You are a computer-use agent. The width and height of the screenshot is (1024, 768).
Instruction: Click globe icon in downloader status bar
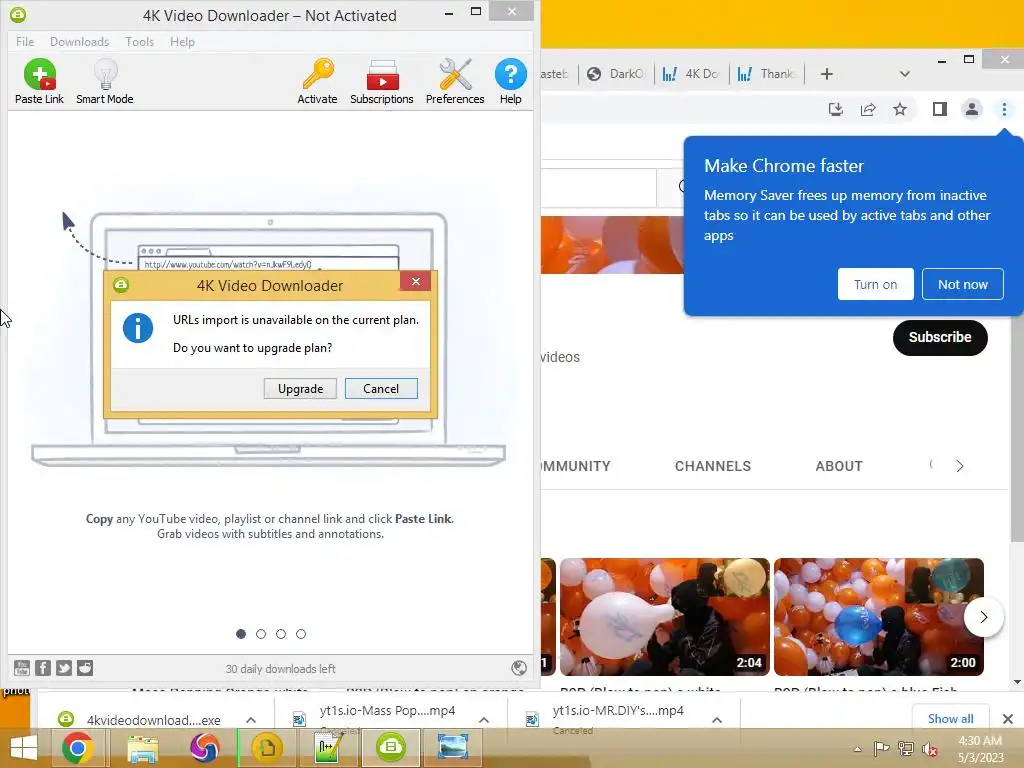[519, 667]
